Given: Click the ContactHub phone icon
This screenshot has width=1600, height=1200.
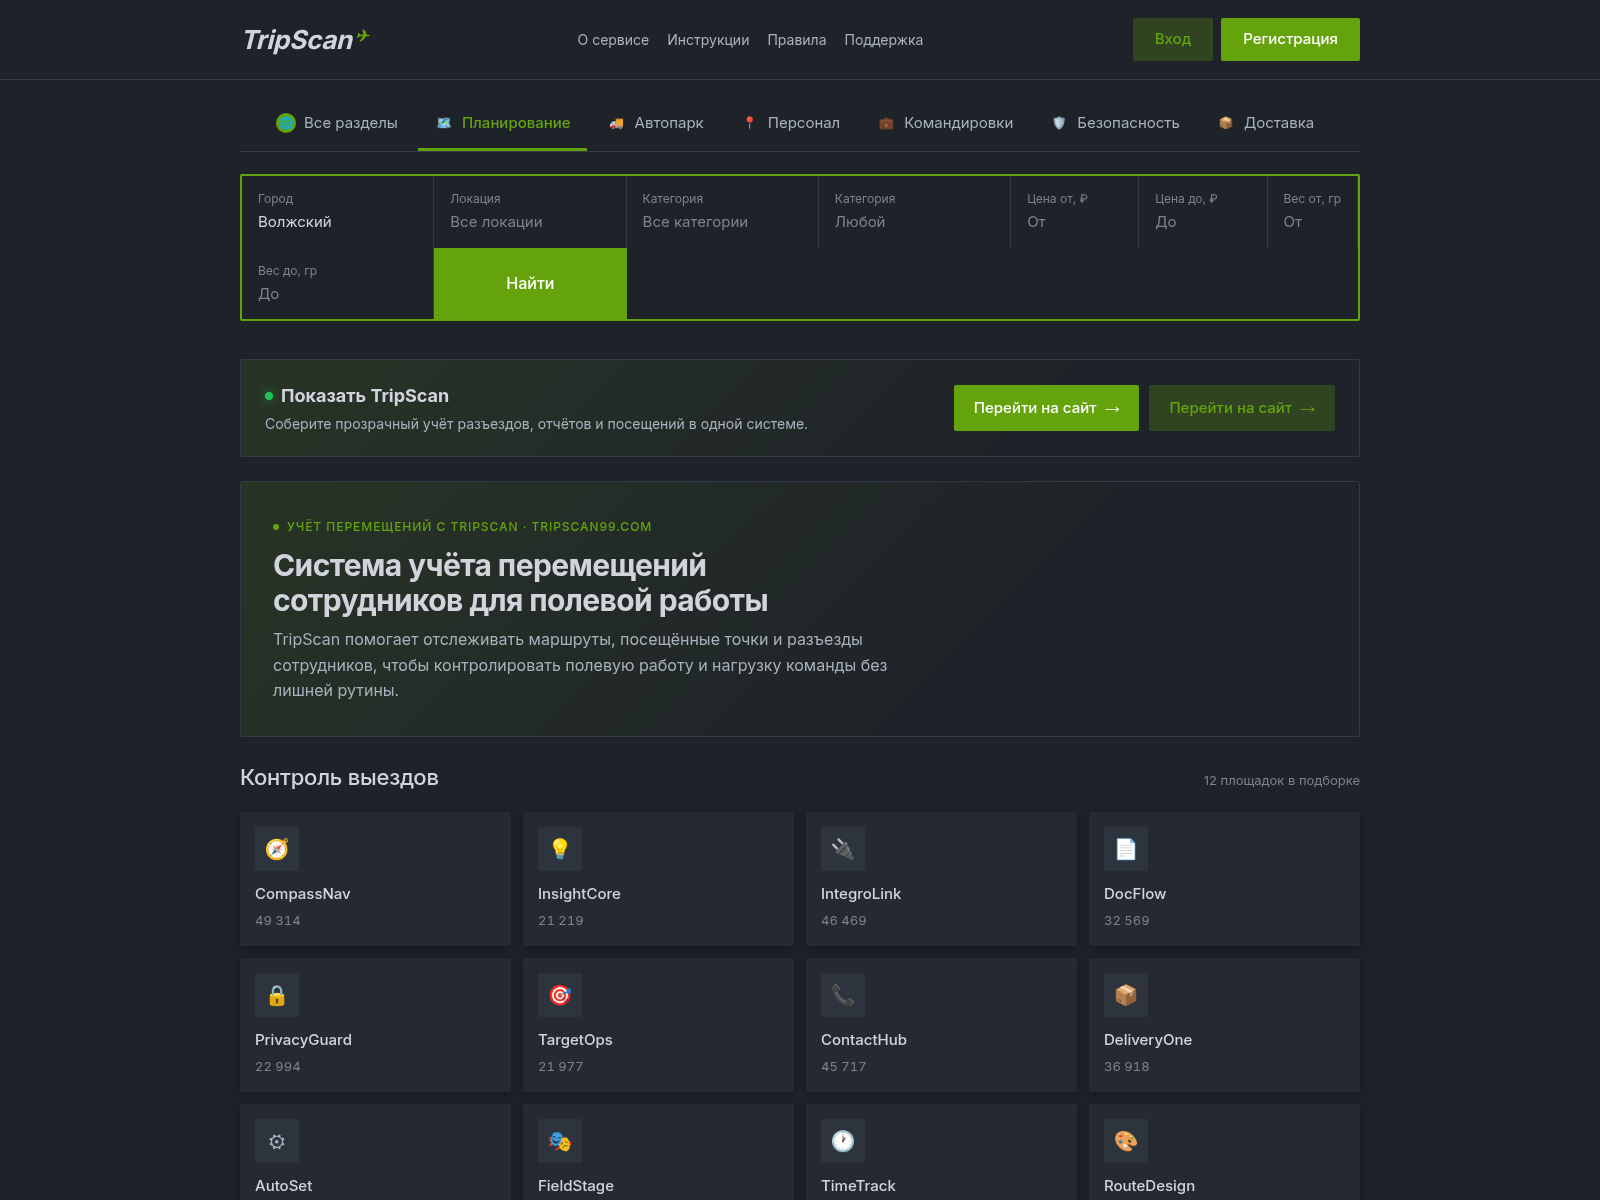Looking at the screenshot, I should point(843,995).
